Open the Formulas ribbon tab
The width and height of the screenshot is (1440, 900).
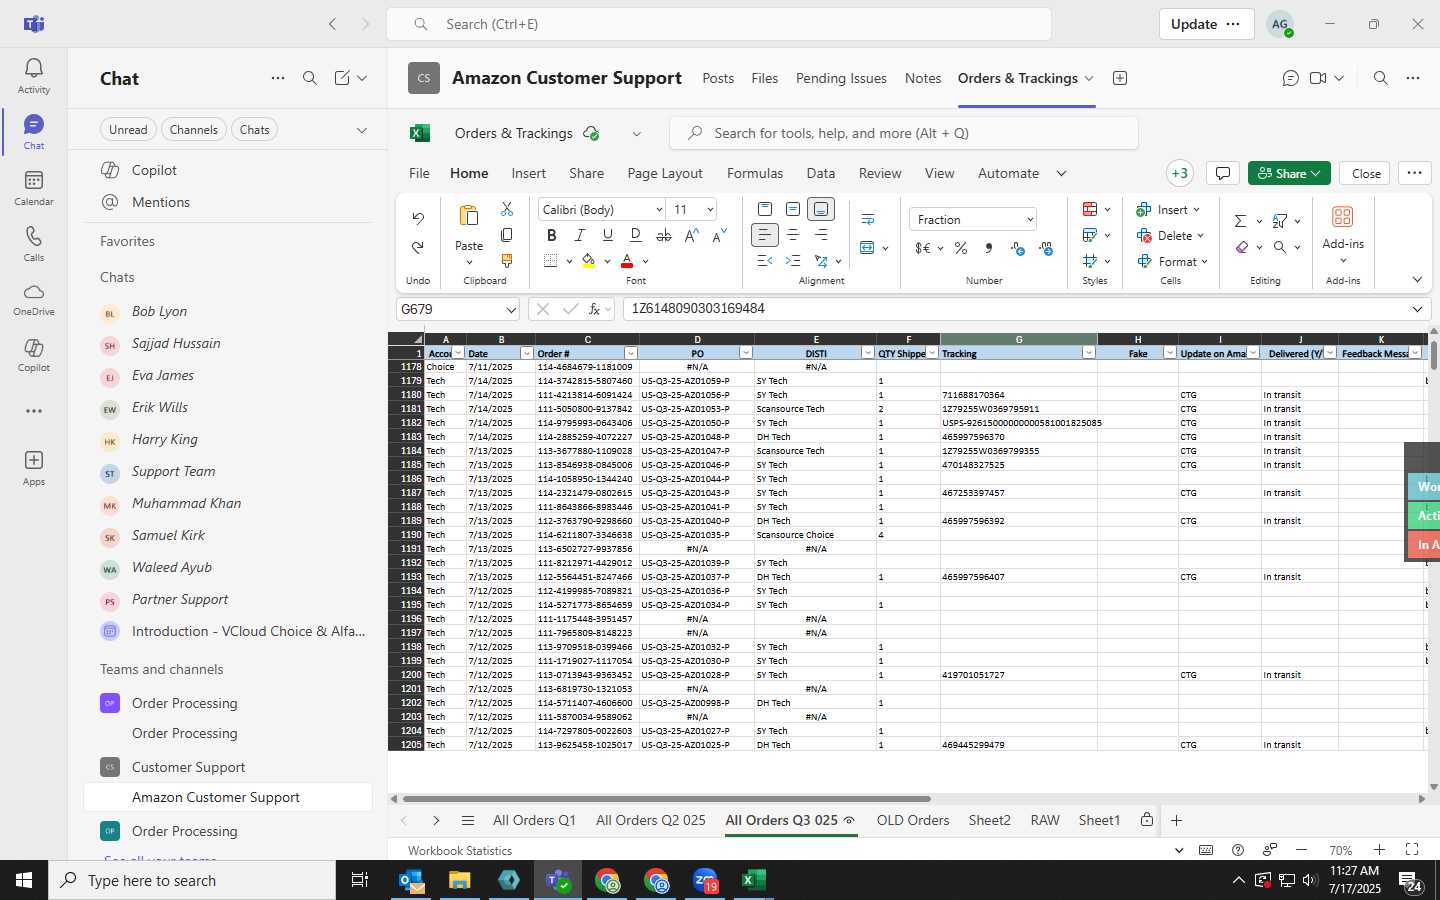(x=755, y=173)
